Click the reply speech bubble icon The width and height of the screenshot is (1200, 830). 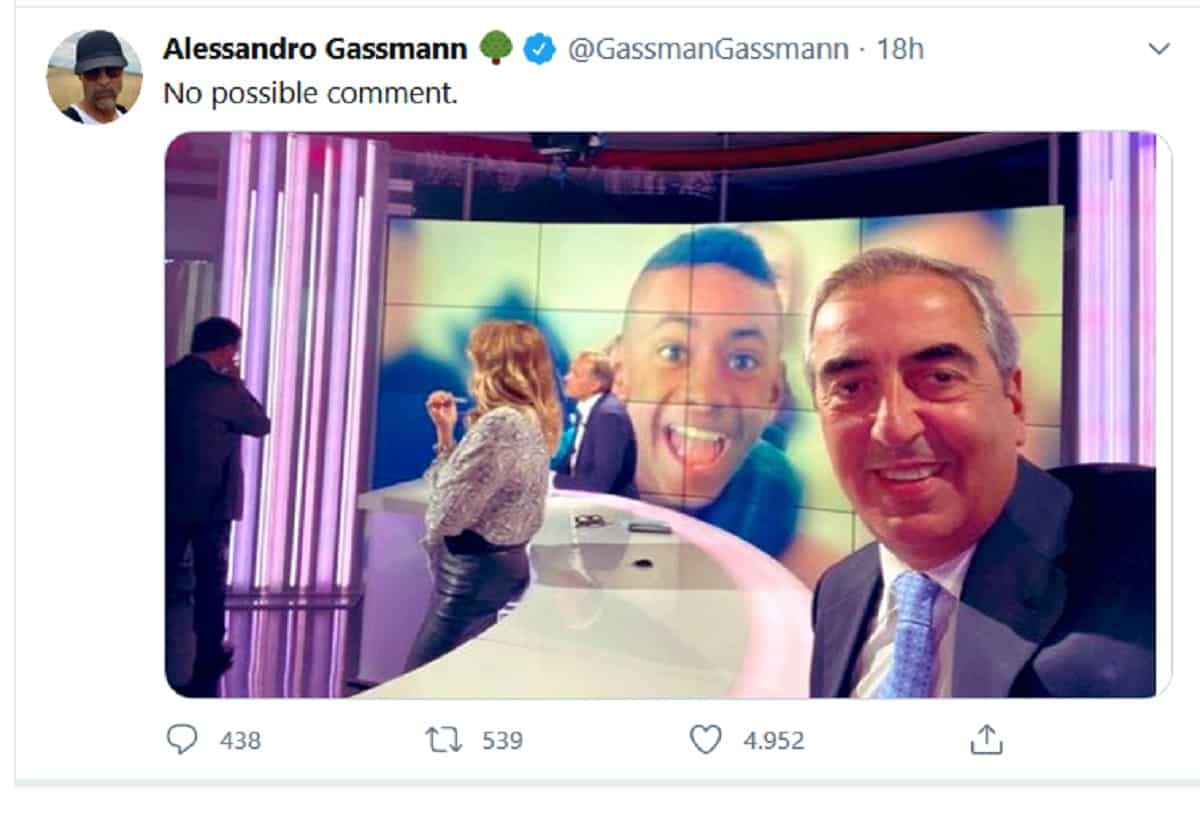point(182,739)
